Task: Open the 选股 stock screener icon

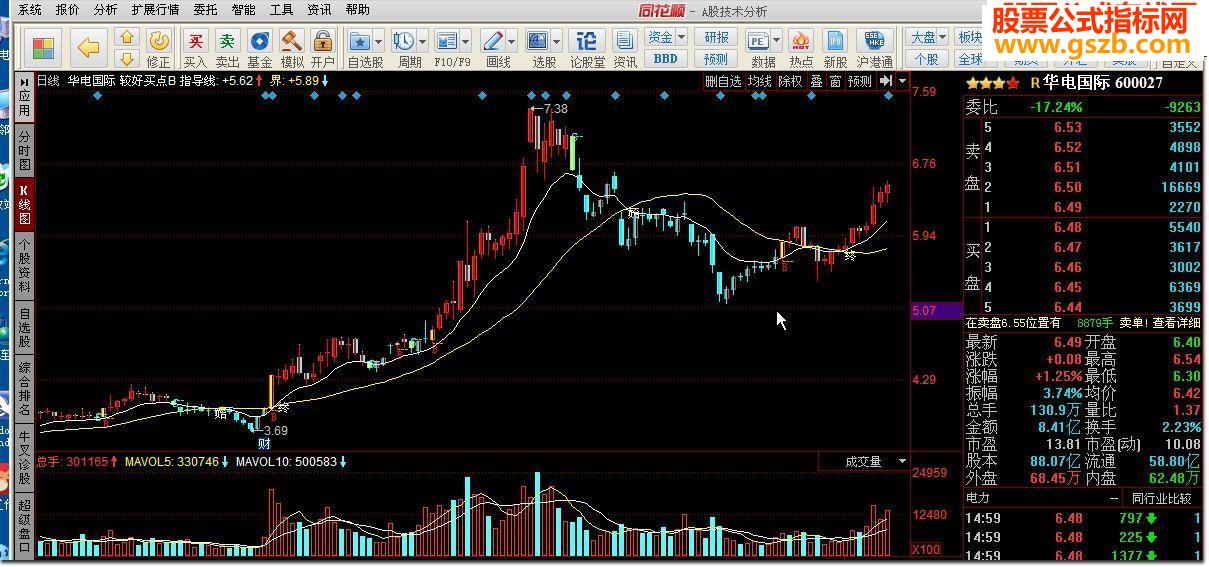Action: point(538,41)
